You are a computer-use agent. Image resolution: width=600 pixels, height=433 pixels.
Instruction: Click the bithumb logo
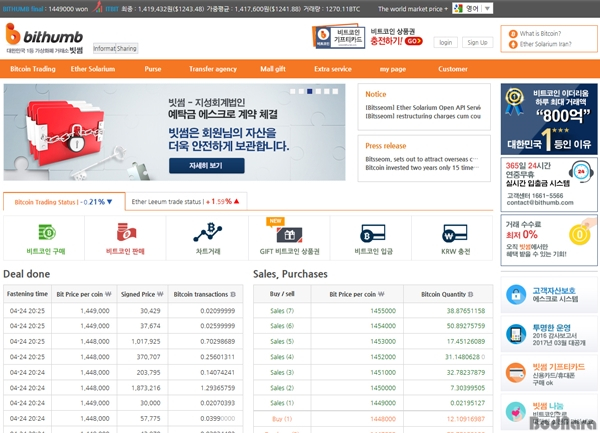pyautogui.click(x=44, y=38)
